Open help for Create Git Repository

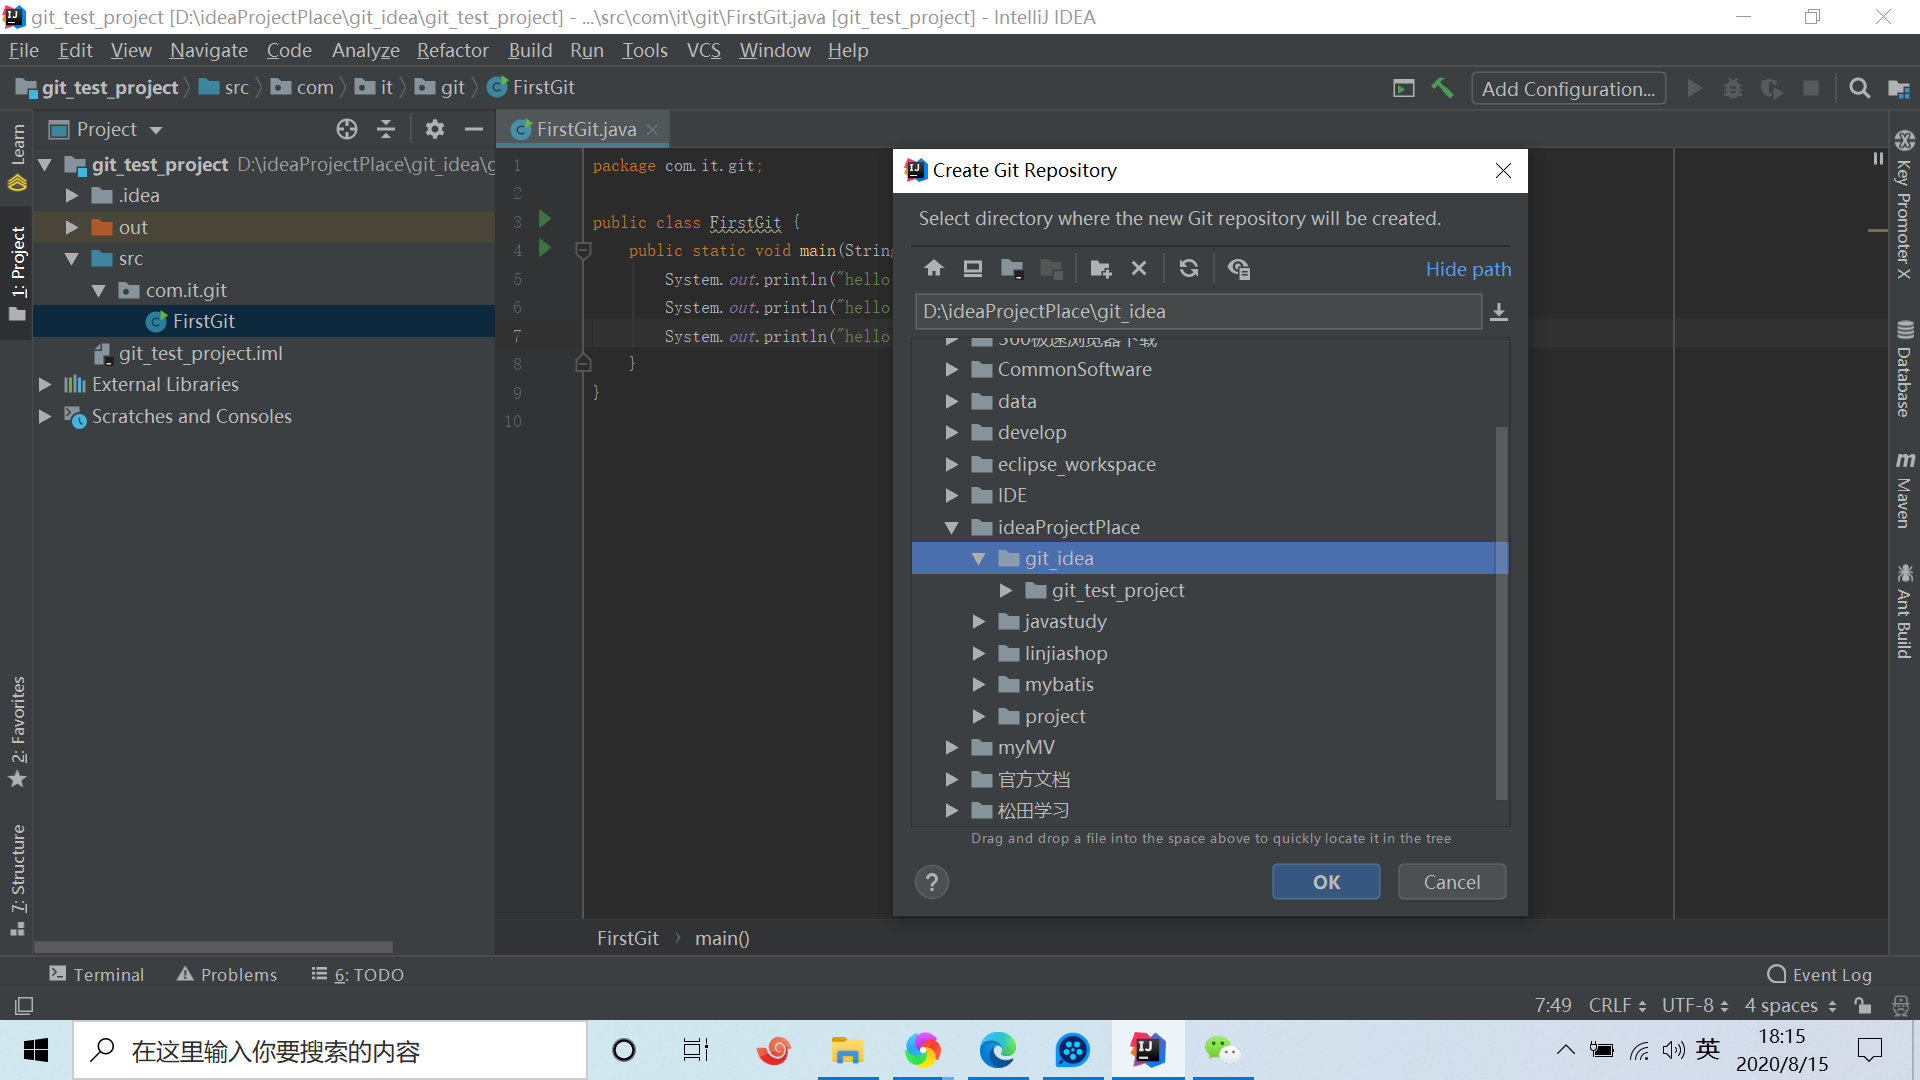tap(931, 882)
